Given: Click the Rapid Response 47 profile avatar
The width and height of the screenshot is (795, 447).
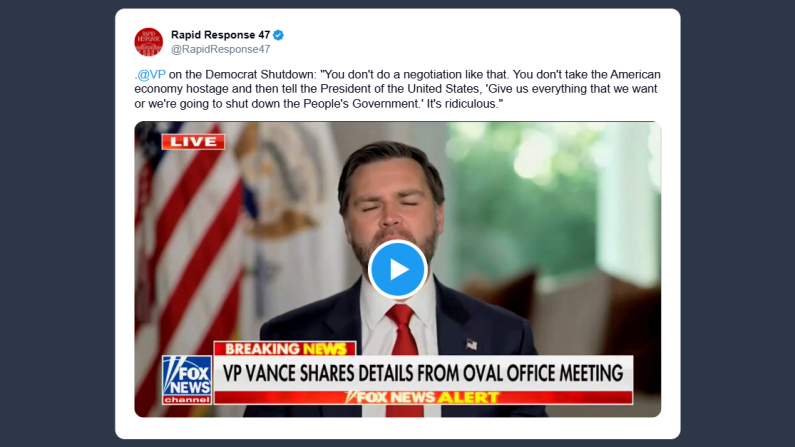Looking at the screenshot, I should click(149, 42).
